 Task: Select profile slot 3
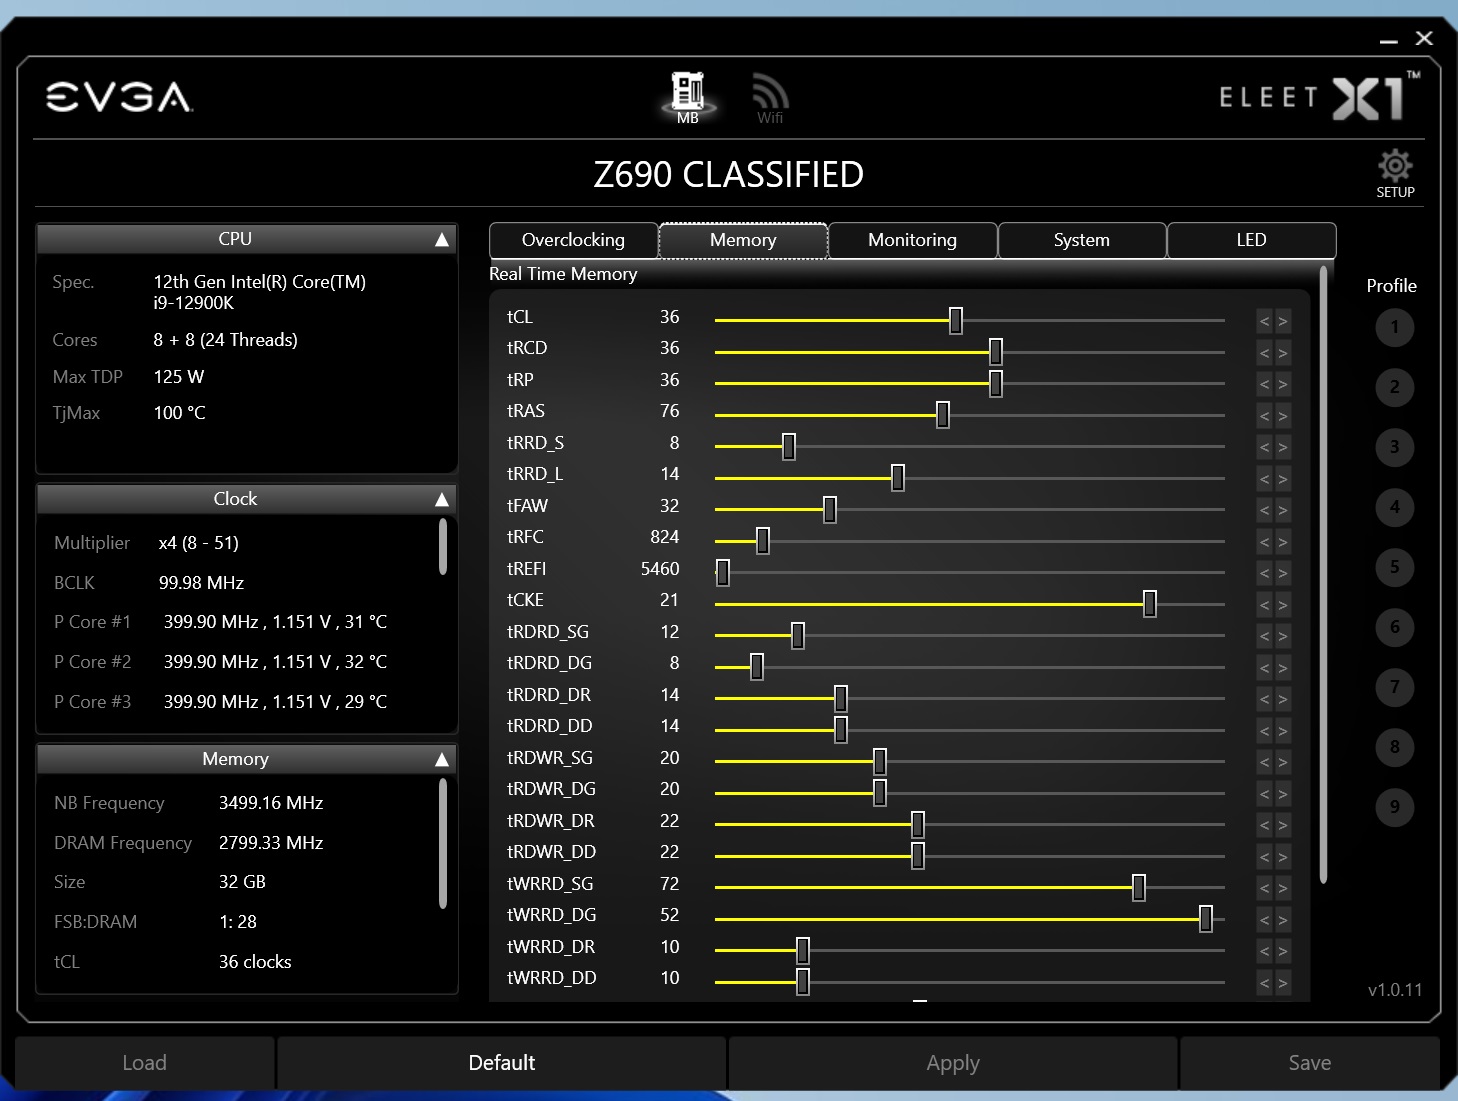coord(1394,447)
